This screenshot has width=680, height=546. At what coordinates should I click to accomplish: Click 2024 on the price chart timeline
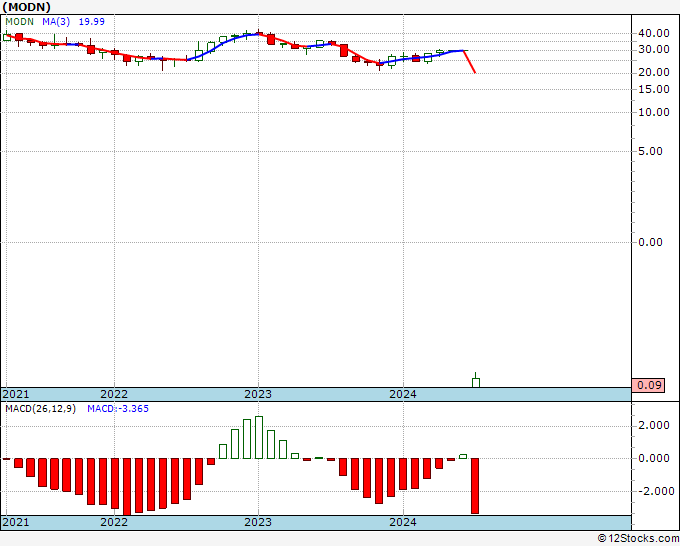pyautogui.click(x=403, y=394)
